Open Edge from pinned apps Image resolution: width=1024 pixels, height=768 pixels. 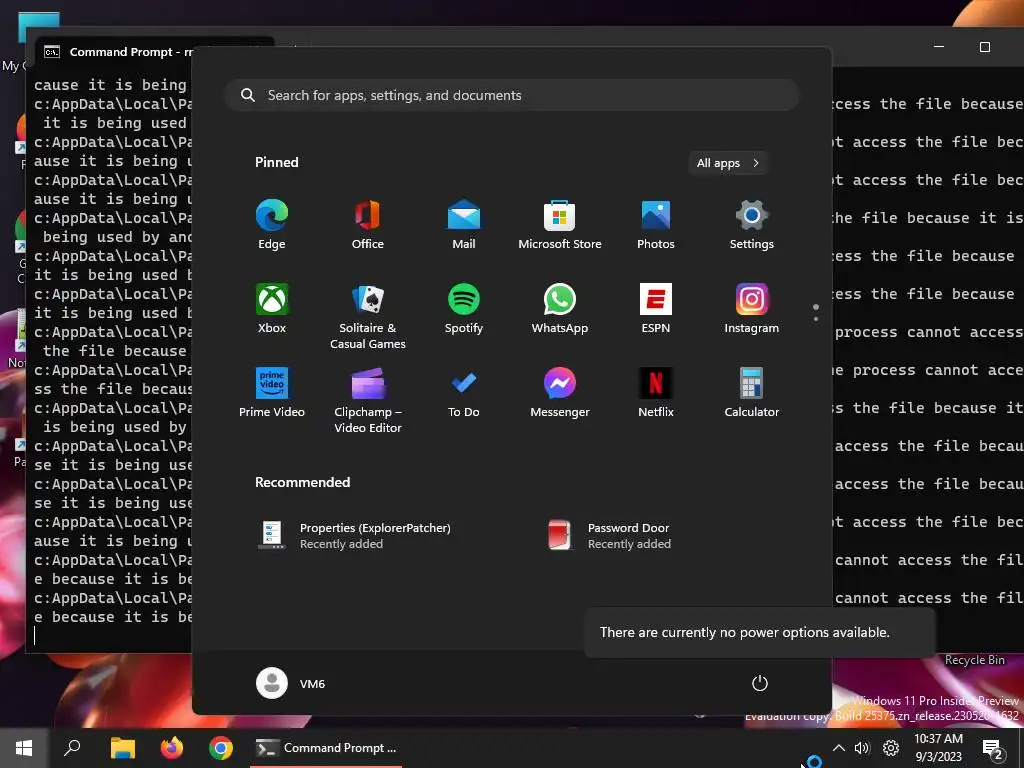coord(272,225)
